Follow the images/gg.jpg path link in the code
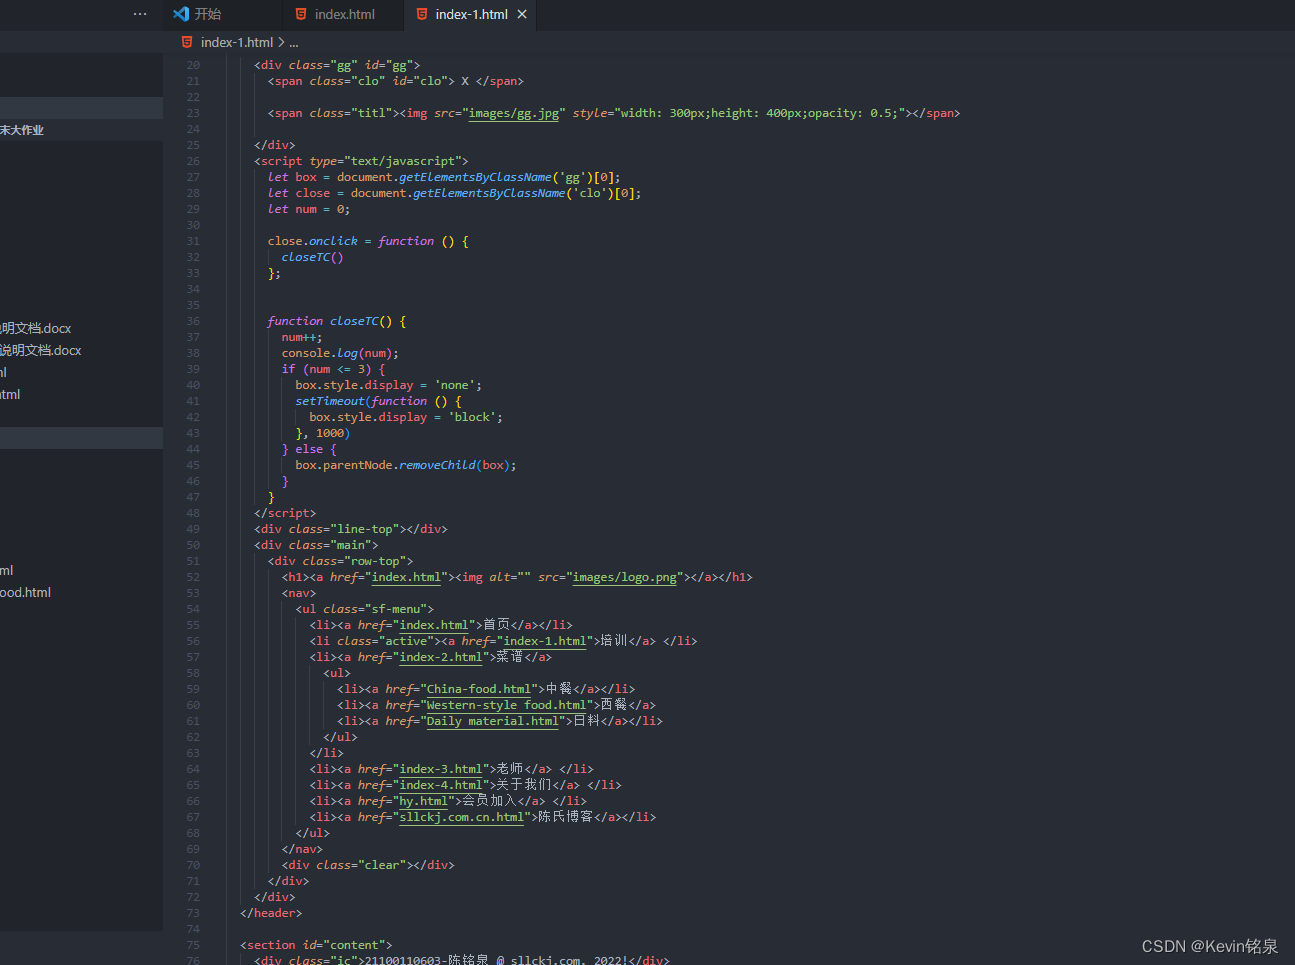This screenshot has height=965, width=1295. coord(514,113)
